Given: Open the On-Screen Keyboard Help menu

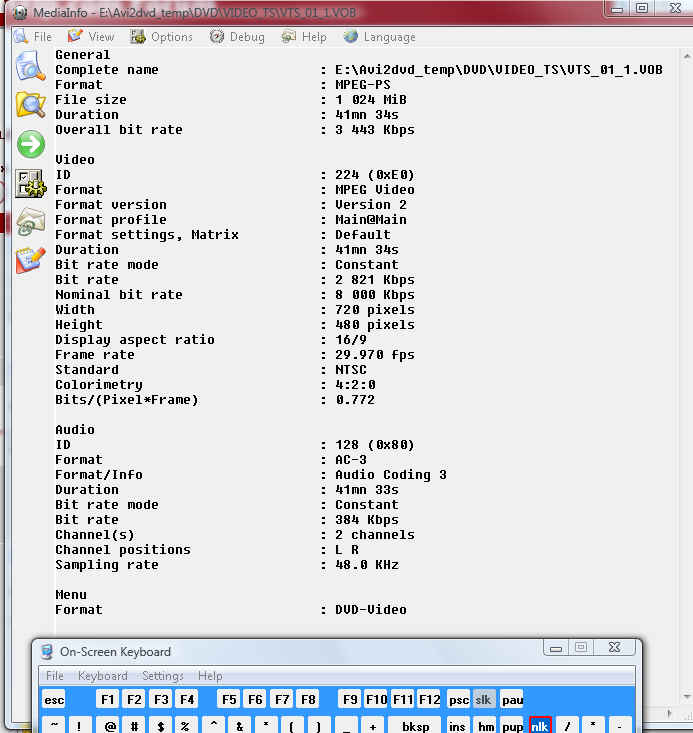Looking at the screenshot, I should tap(210, 676).
